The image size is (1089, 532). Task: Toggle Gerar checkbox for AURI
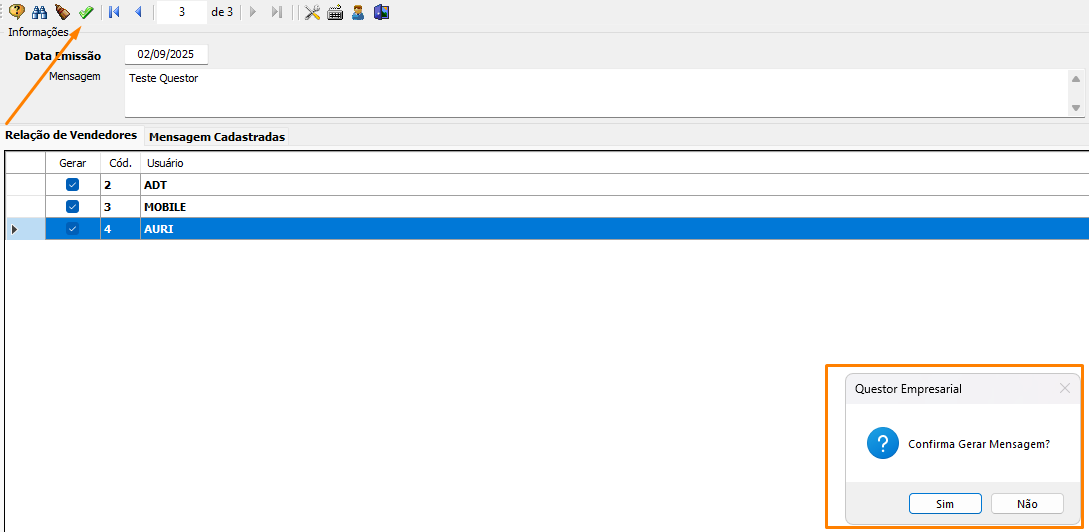pyautogui.click(x=72, y=229)
